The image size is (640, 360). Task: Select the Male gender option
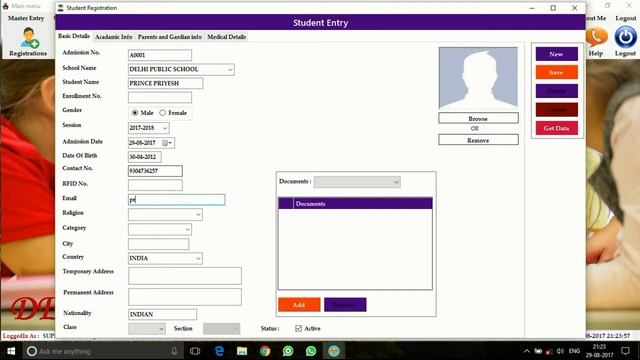click(x=135, y=113)
